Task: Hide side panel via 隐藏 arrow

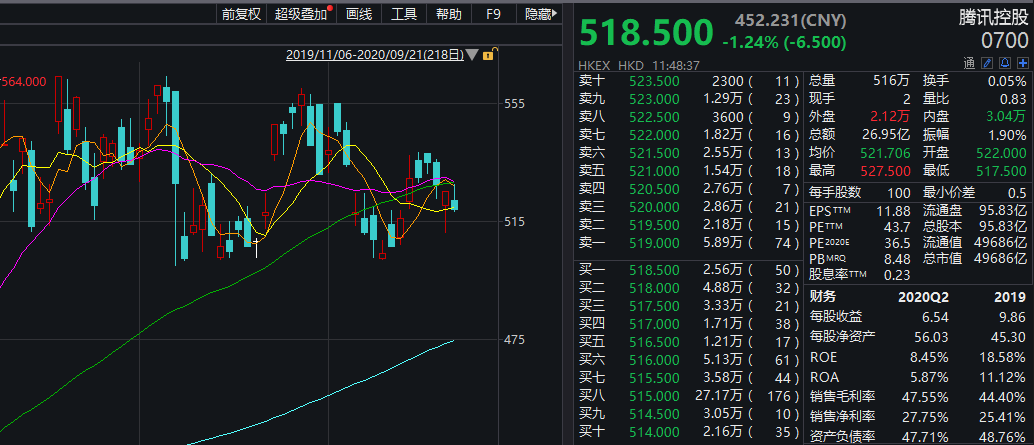Action: click(541, 15)
